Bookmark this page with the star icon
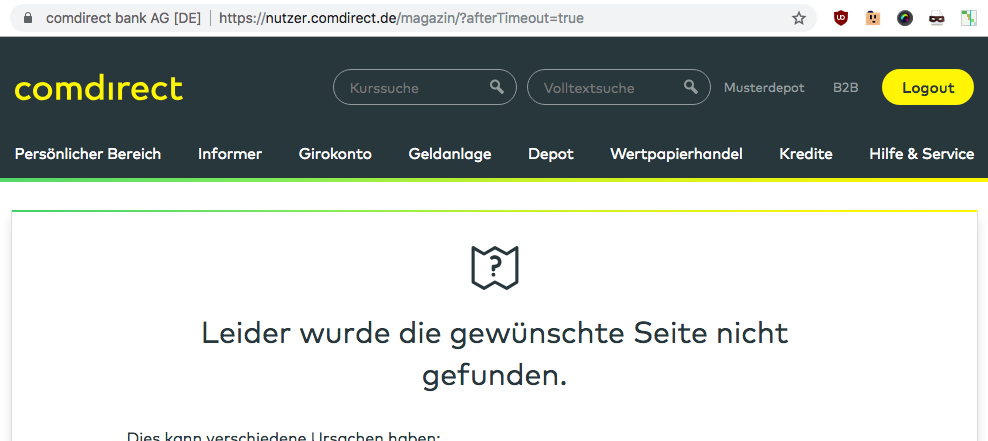This screenshot has height=441, width=988. (x=799, y=18)
